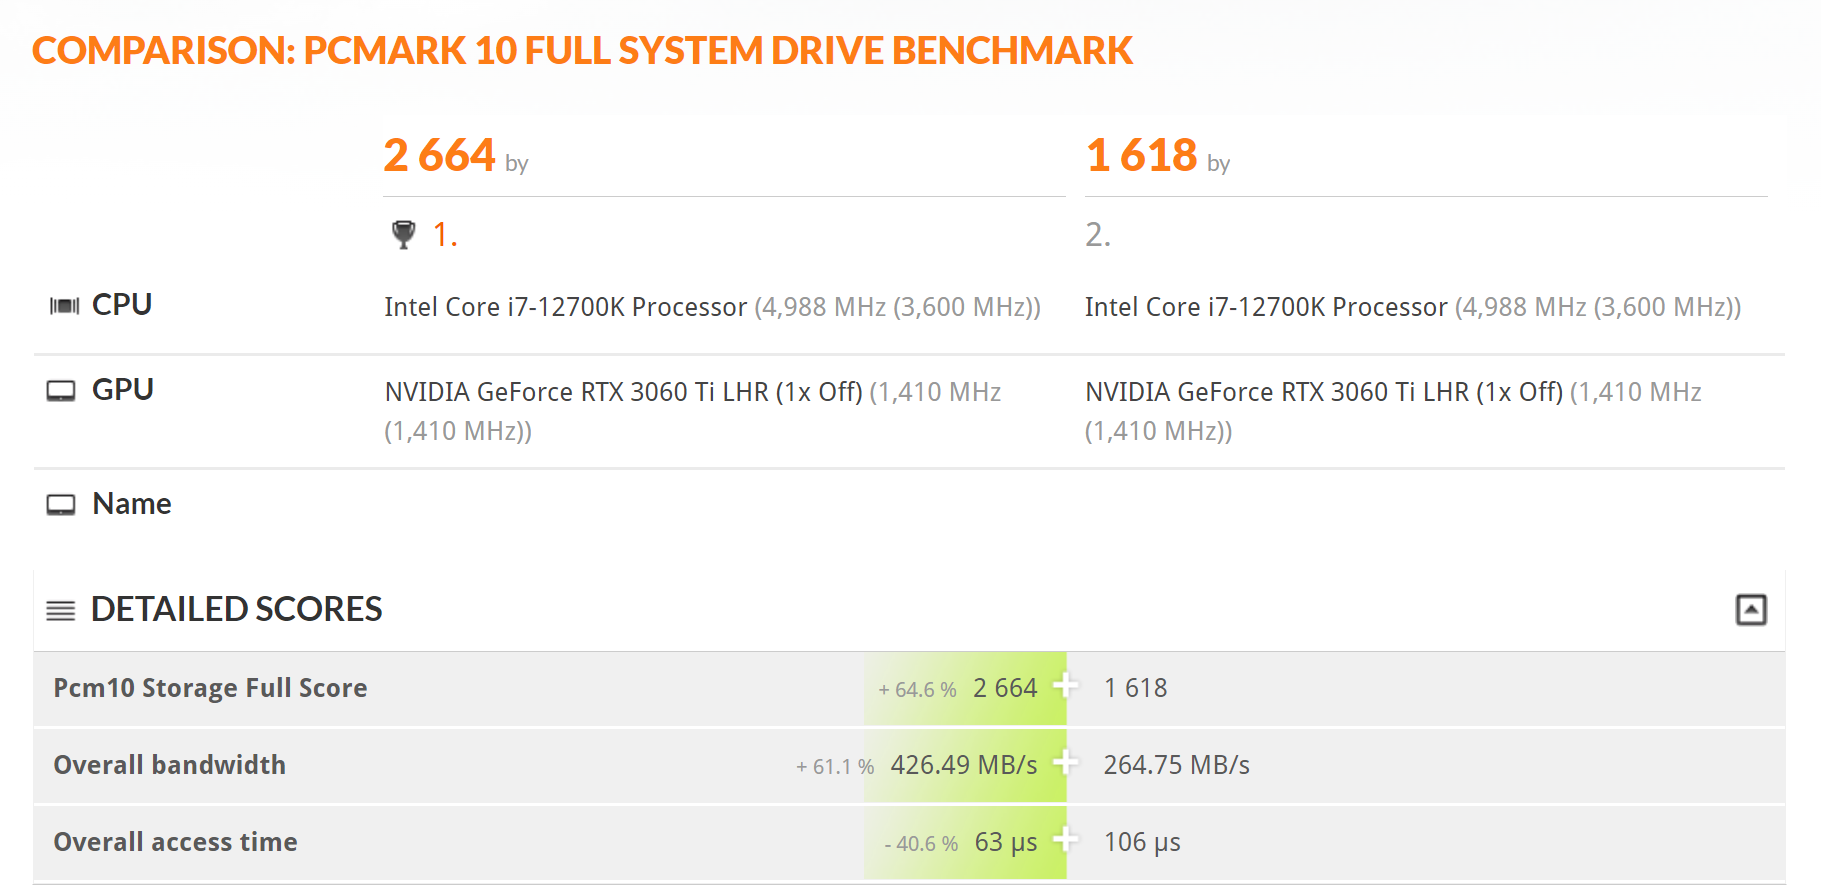Click the rank number 2. label
This screenshot has height=885, width=1821.
[1098, 235]
